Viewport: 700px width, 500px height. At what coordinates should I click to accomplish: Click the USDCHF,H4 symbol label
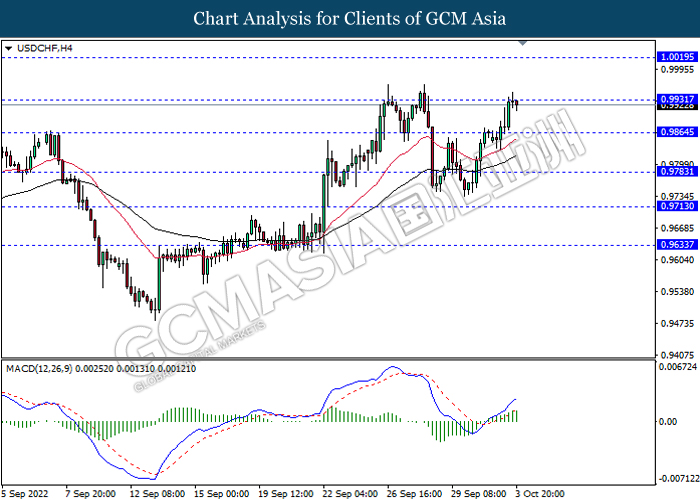[45, 48]
